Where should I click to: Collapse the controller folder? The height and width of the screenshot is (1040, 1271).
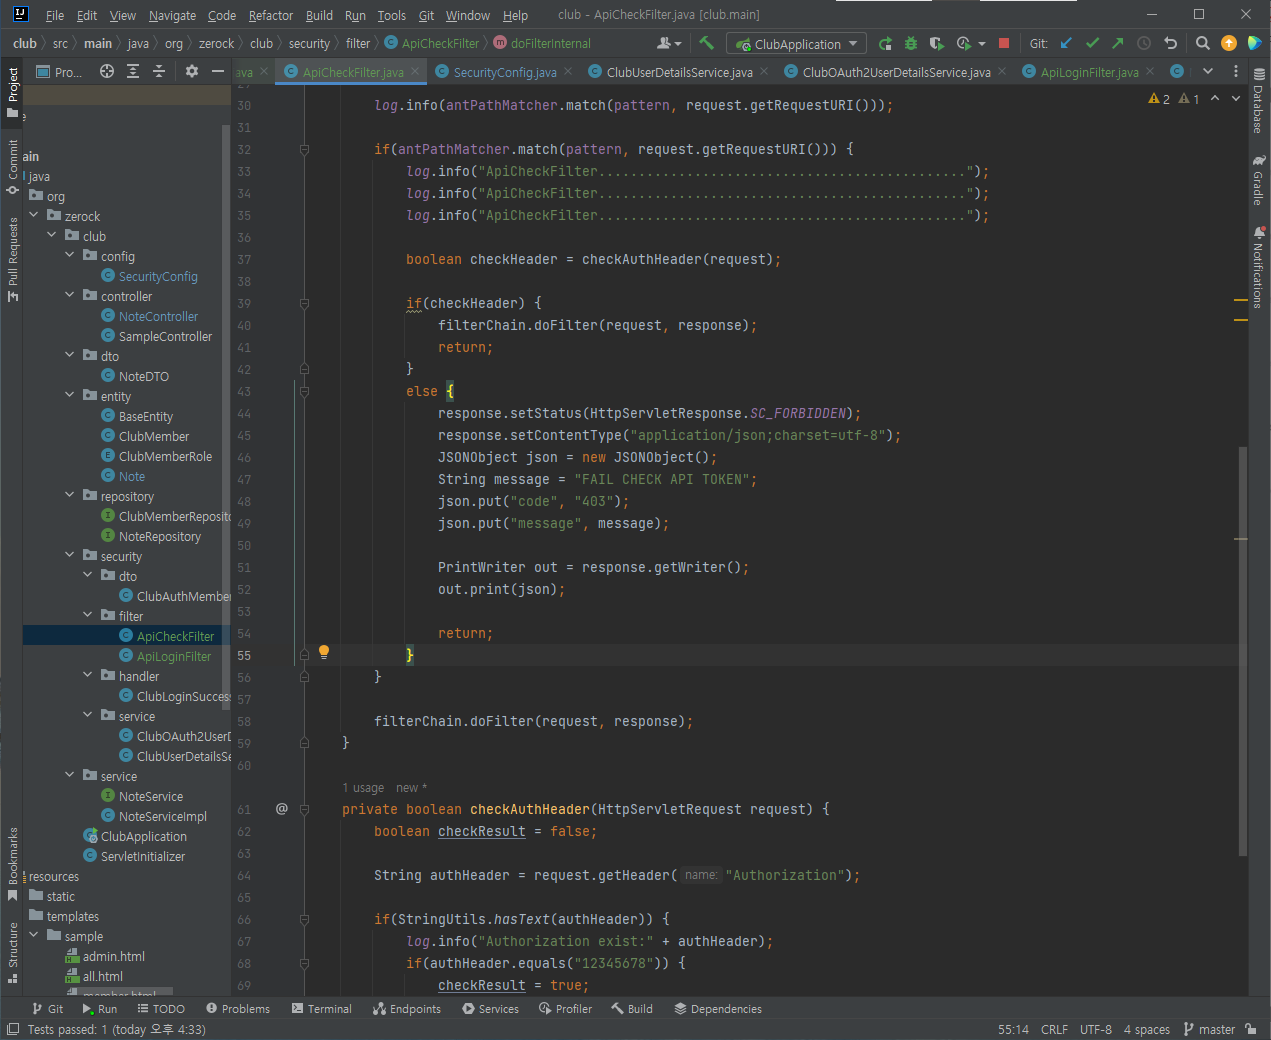(70, 295)
